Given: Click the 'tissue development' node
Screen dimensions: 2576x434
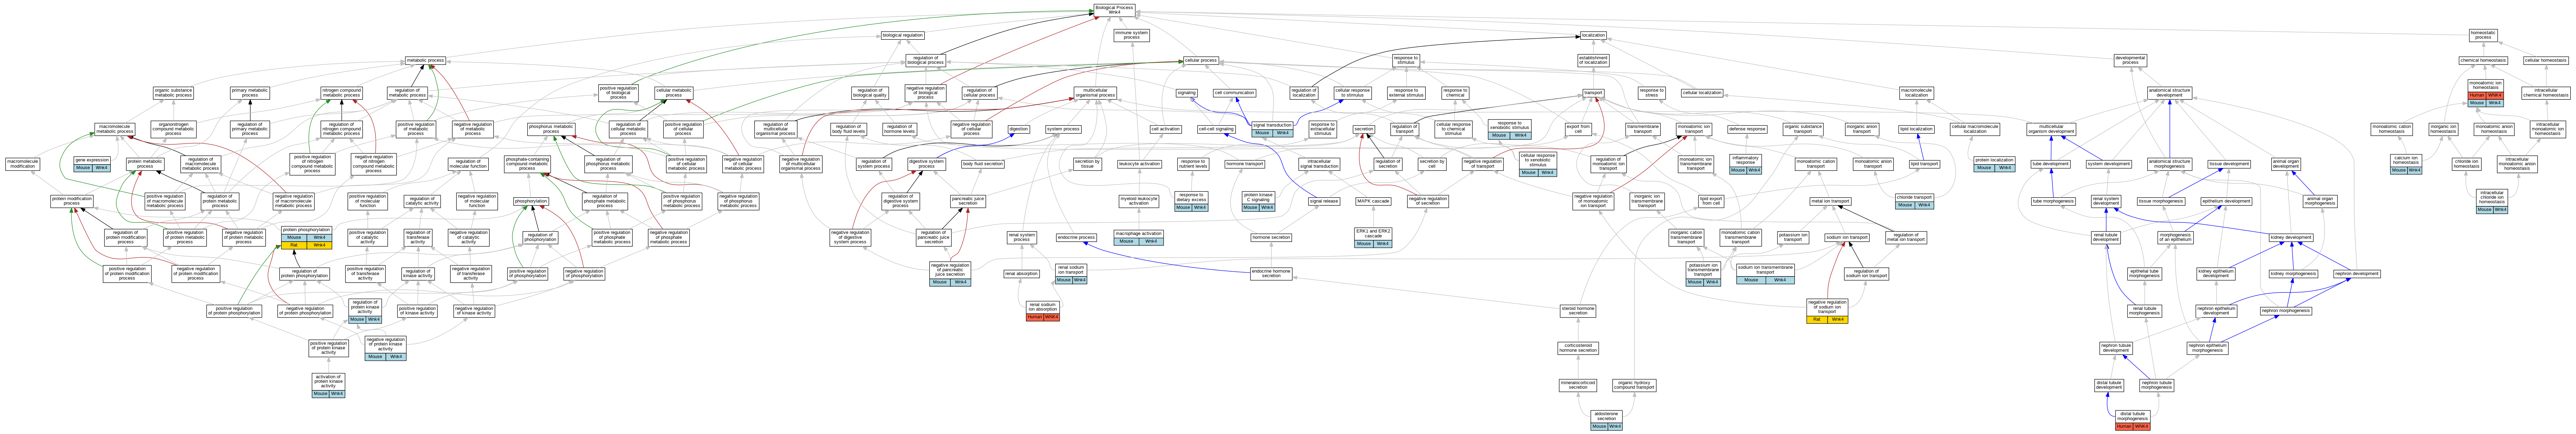Looking at the screenshot, I should pos(2229,164).
